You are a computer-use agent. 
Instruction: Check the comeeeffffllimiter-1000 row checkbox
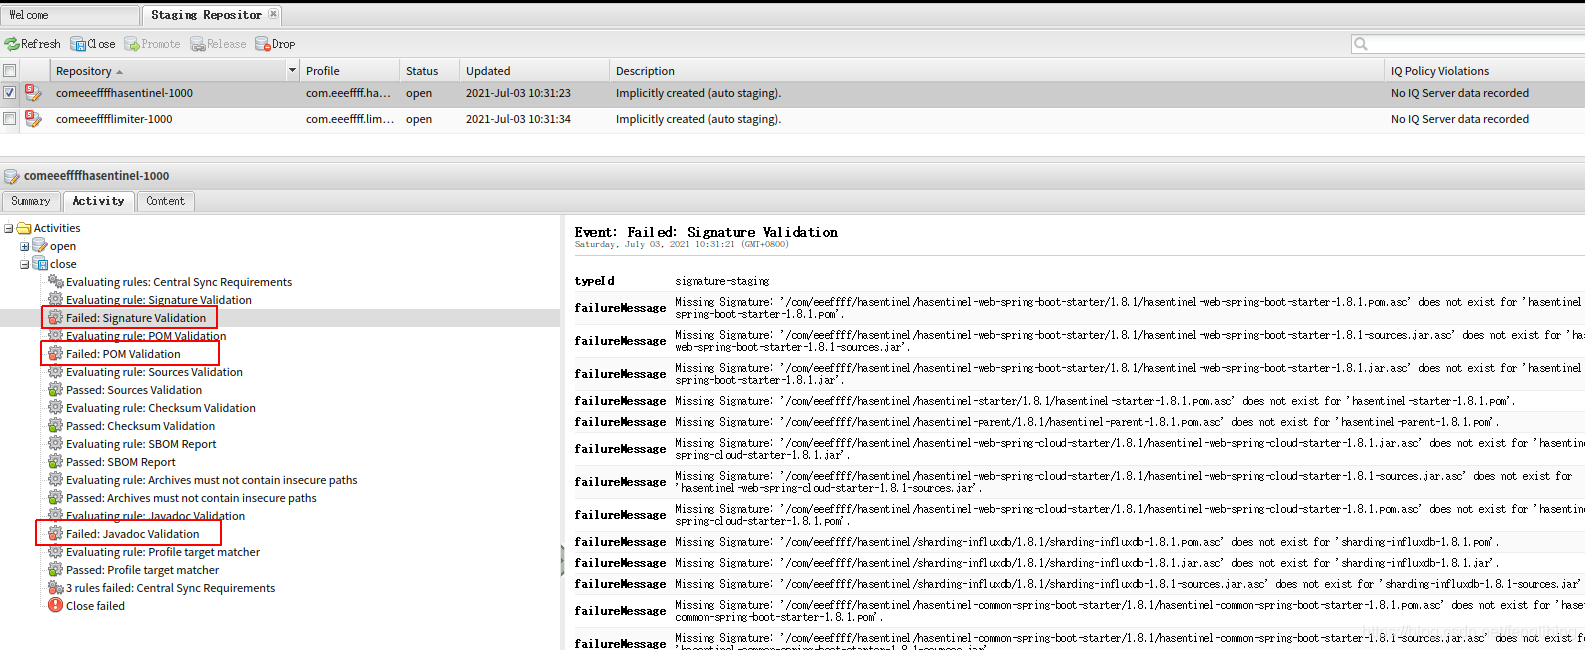[10, 119]
